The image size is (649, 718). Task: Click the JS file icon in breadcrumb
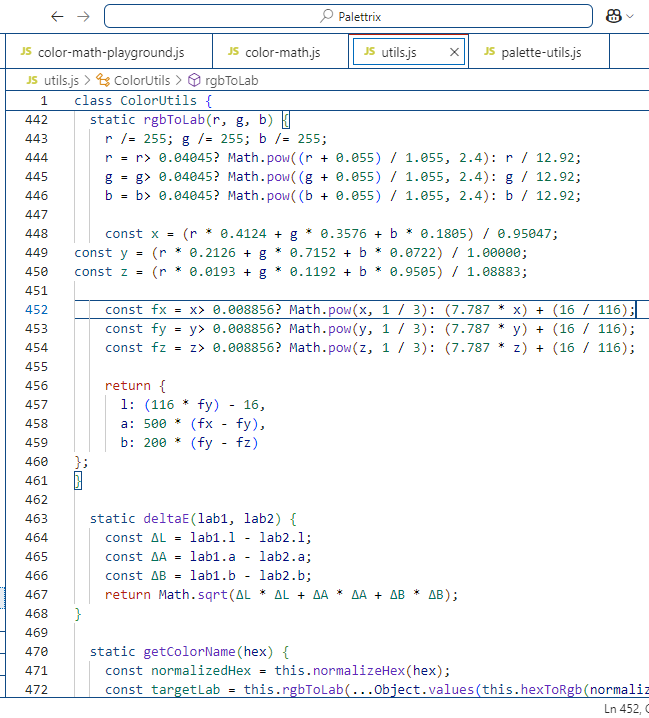click(x=32, y=80)
